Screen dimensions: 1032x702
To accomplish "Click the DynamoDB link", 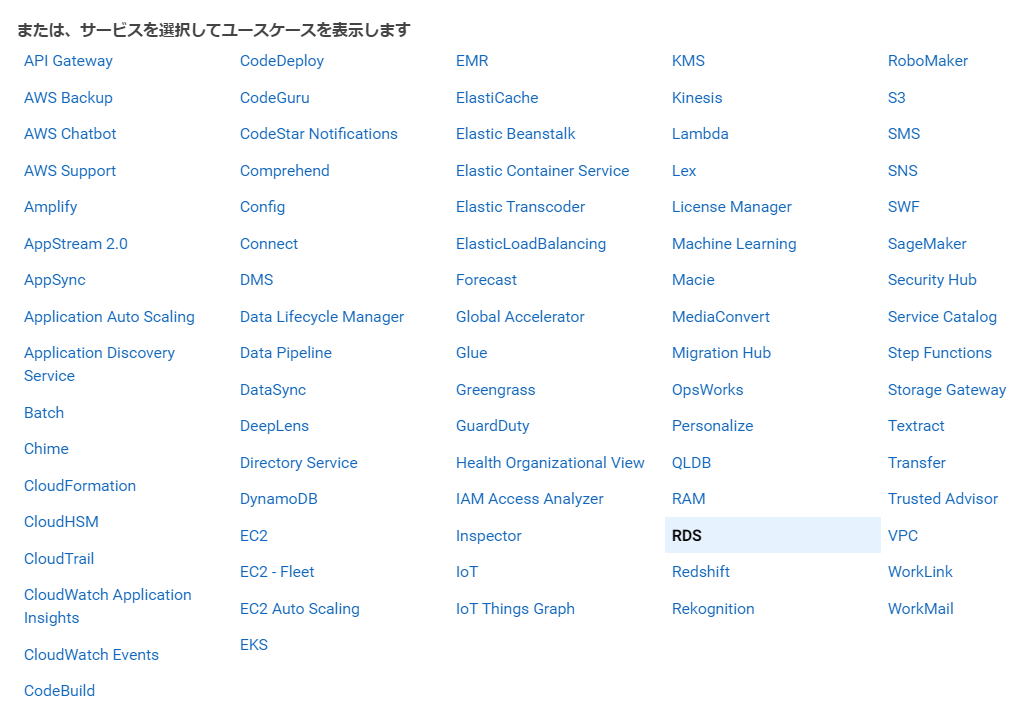I will point(278,499).
